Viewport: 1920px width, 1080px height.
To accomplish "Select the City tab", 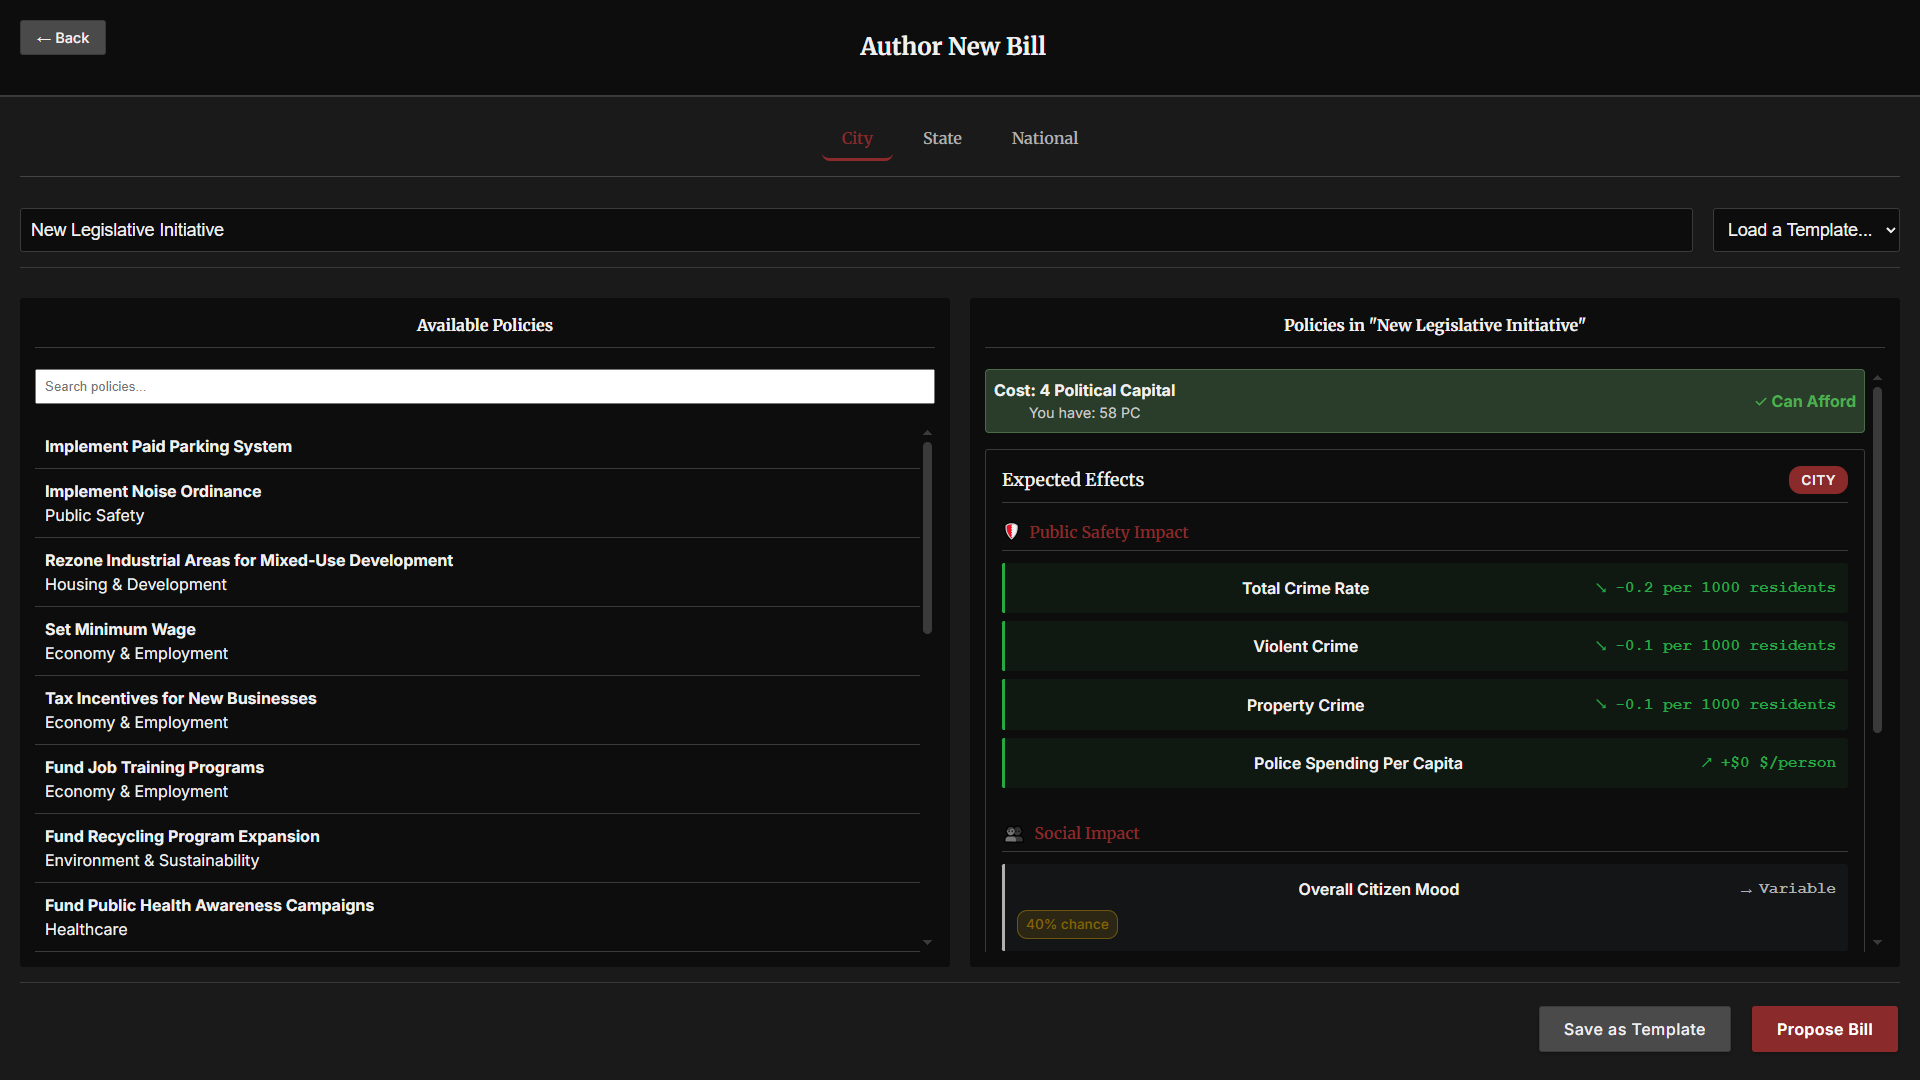I will tap(856, 138).
